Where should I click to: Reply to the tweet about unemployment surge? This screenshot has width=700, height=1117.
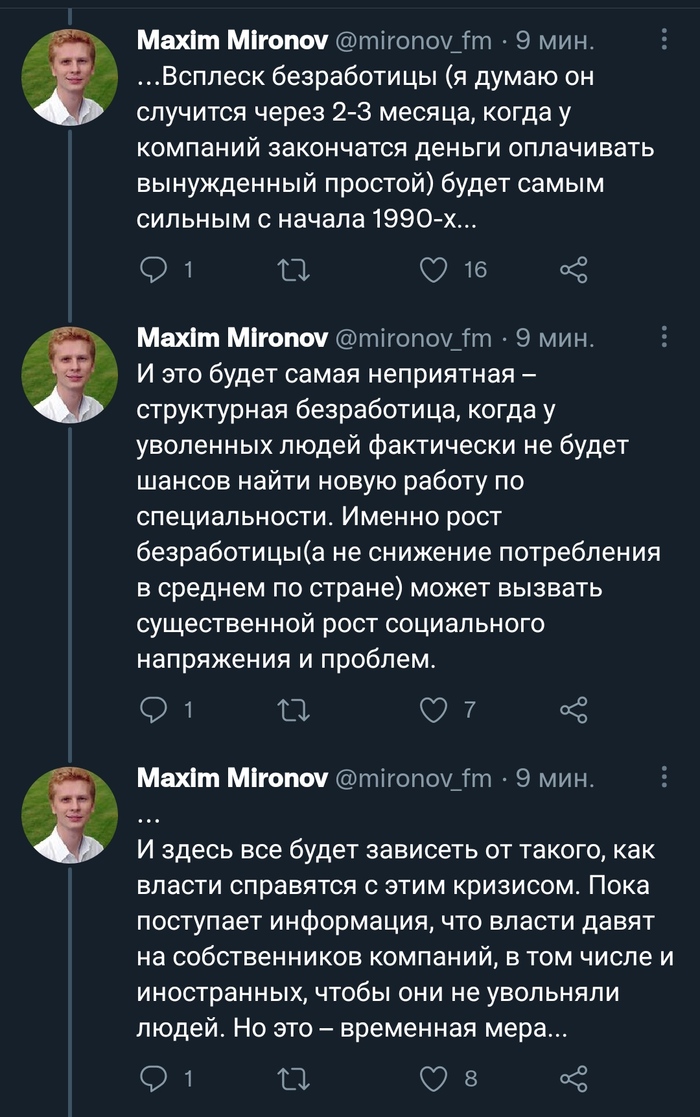coord(154,269)
